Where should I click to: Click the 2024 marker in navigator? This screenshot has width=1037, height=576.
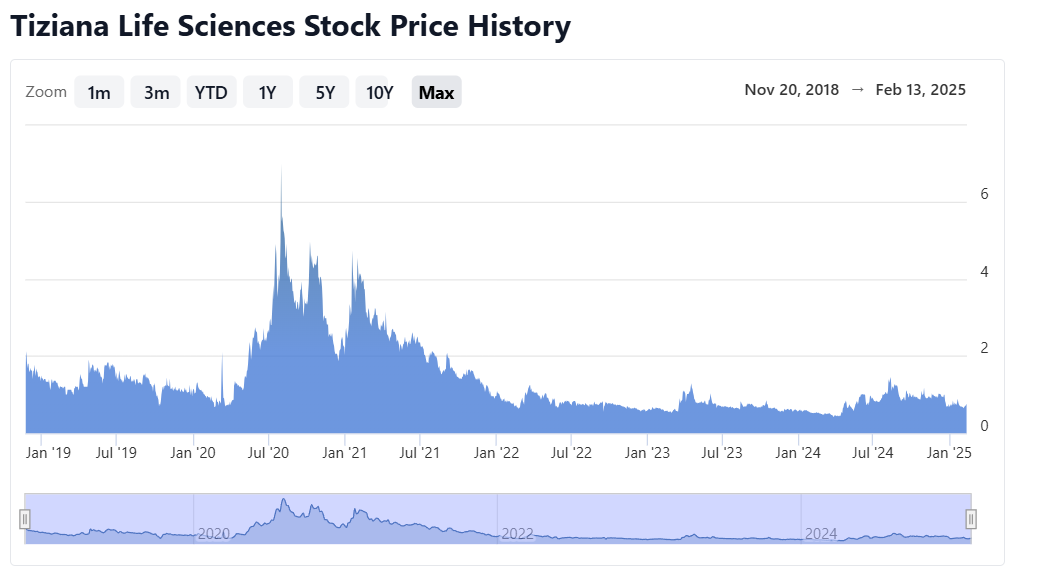pos(821,534)
